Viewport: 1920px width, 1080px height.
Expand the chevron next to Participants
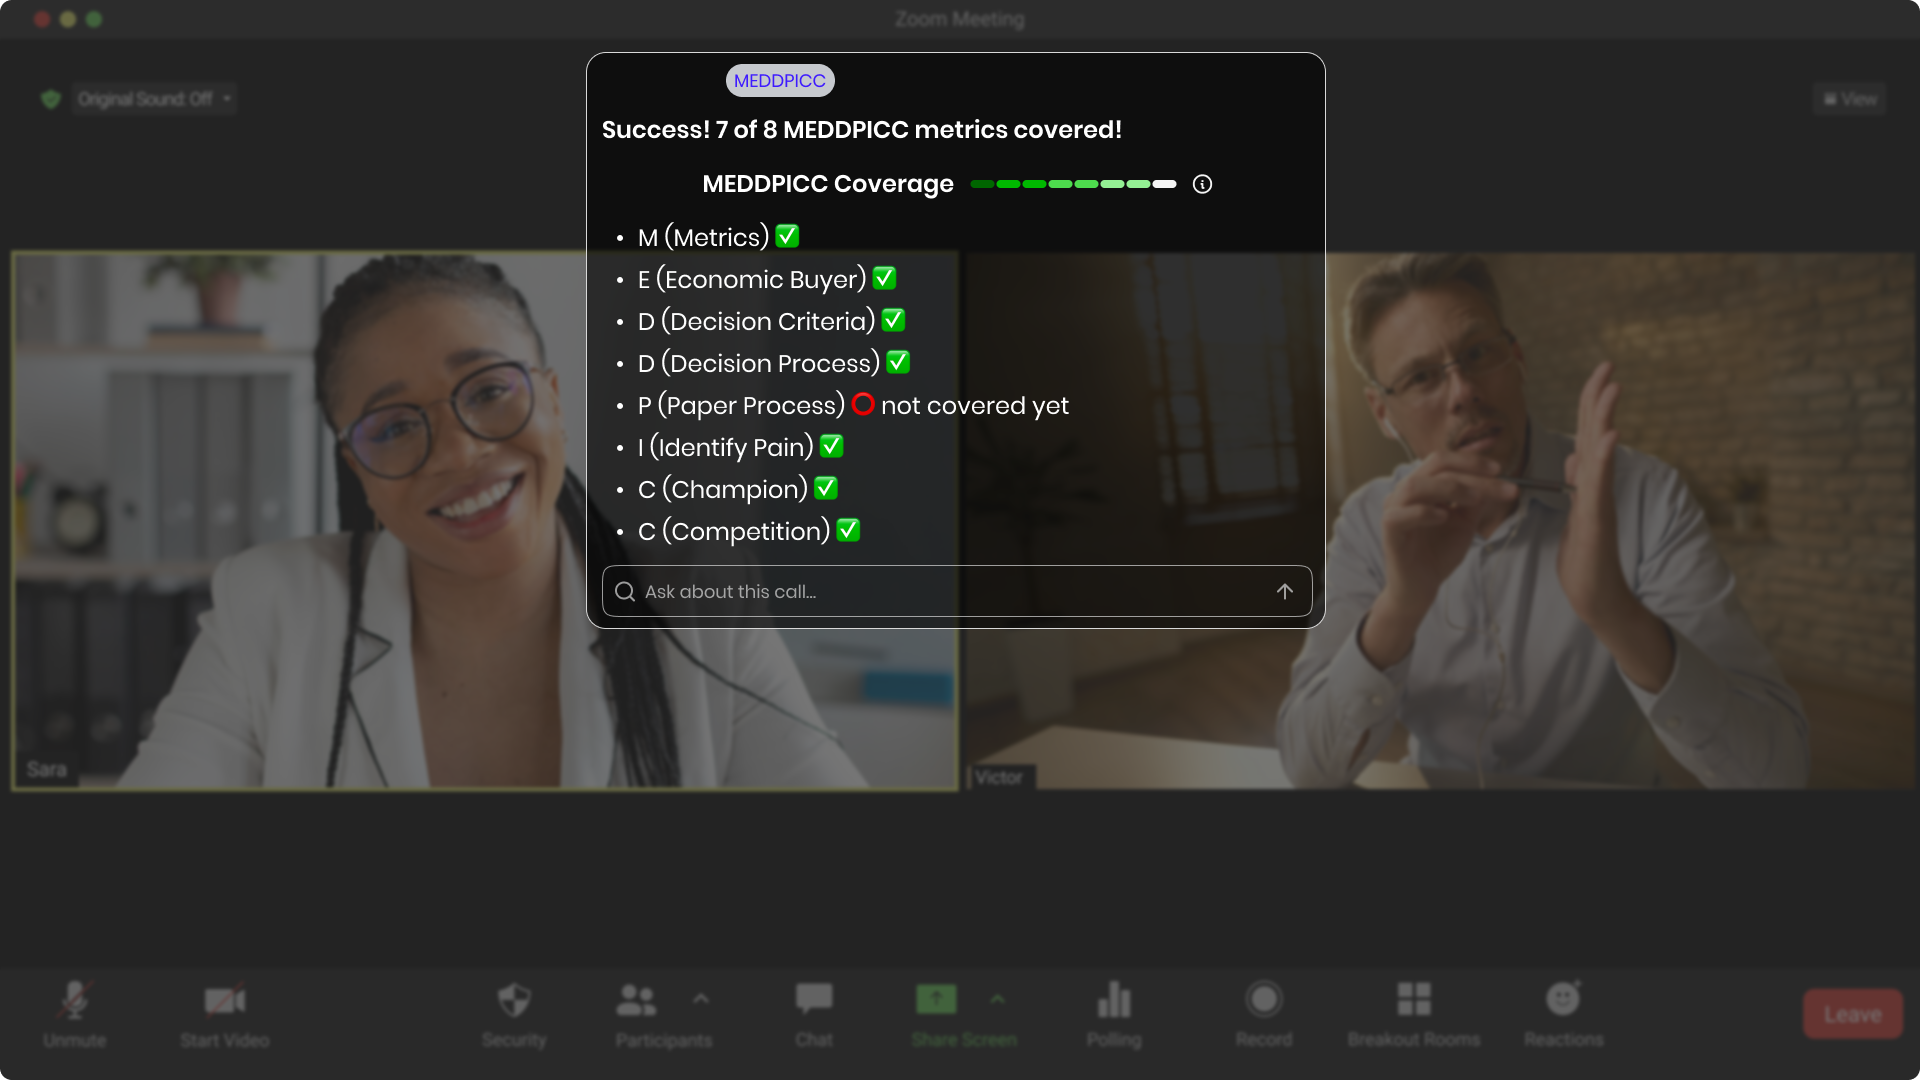(701, 999)
